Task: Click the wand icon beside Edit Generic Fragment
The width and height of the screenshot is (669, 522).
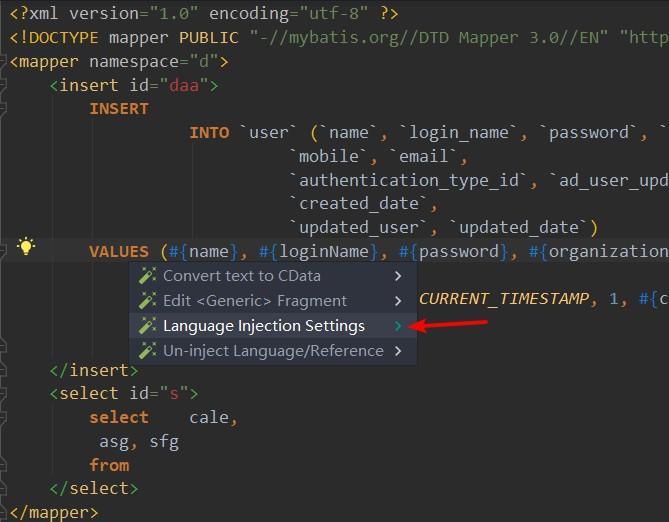Action: coord(147,301)
